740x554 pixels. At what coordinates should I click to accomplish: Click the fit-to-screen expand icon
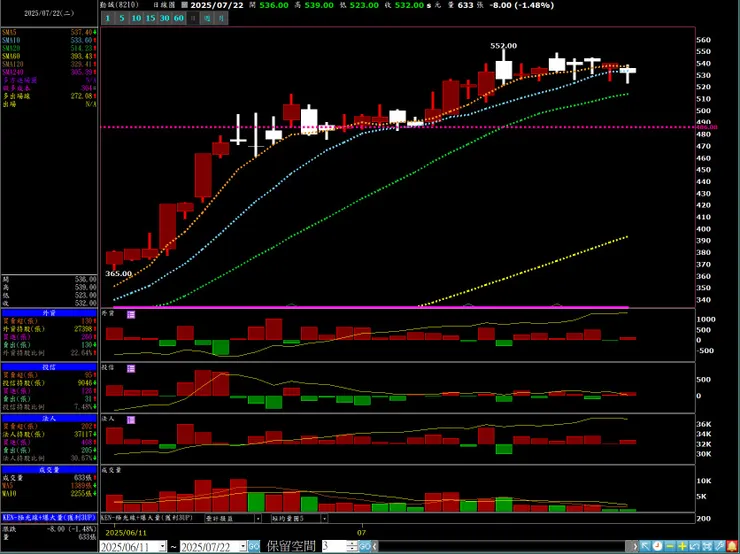tap(707, 546)
